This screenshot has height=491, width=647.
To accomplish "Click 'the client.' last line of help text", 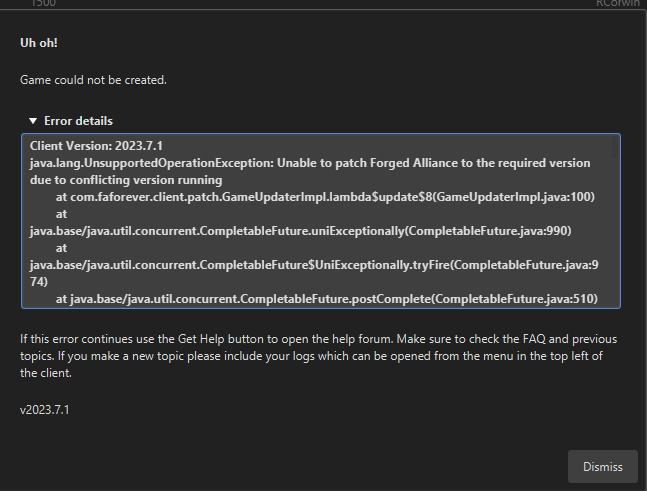I will click(46, 373).
